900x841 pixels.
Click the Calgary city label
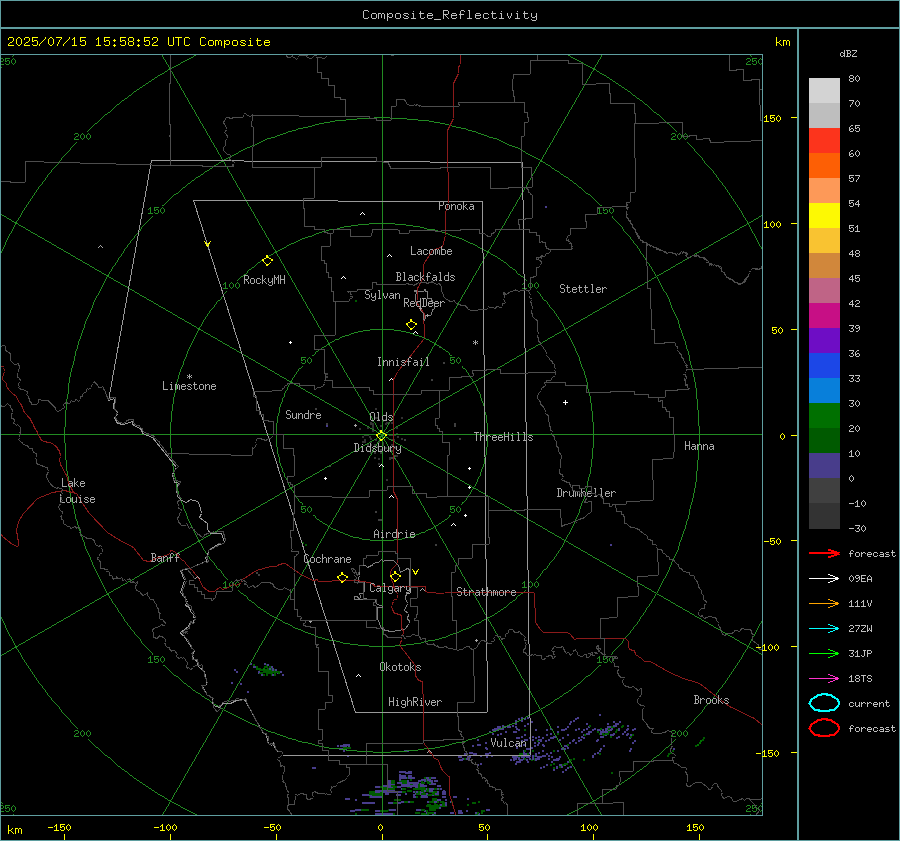pos(390,588)
